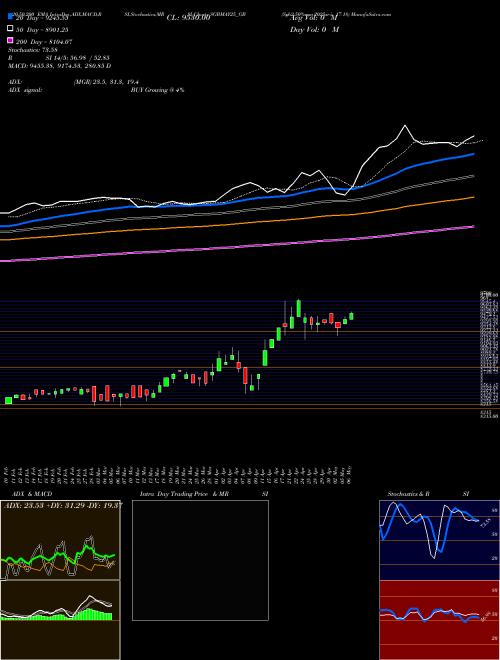
Task: Open the red RSI chart panel
Action: click(439, 620)
